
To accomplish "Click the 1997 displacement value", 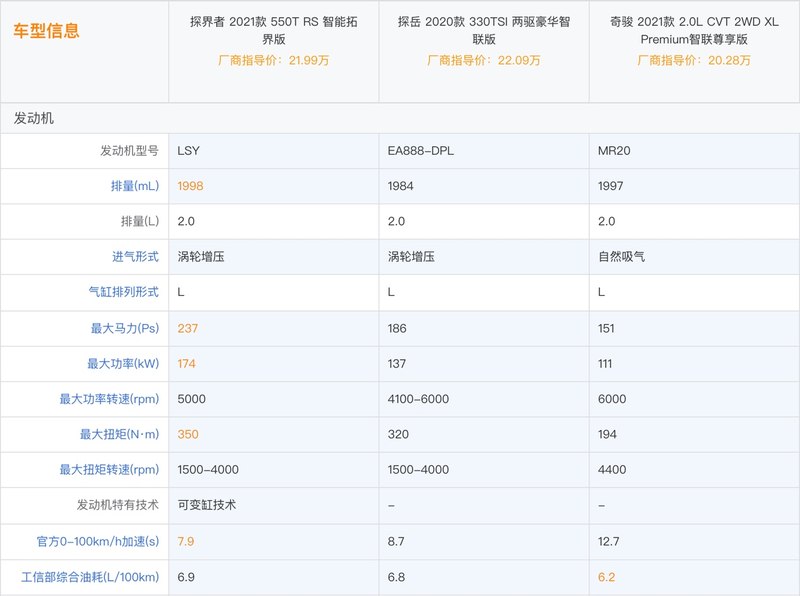I will coord(611,186).
